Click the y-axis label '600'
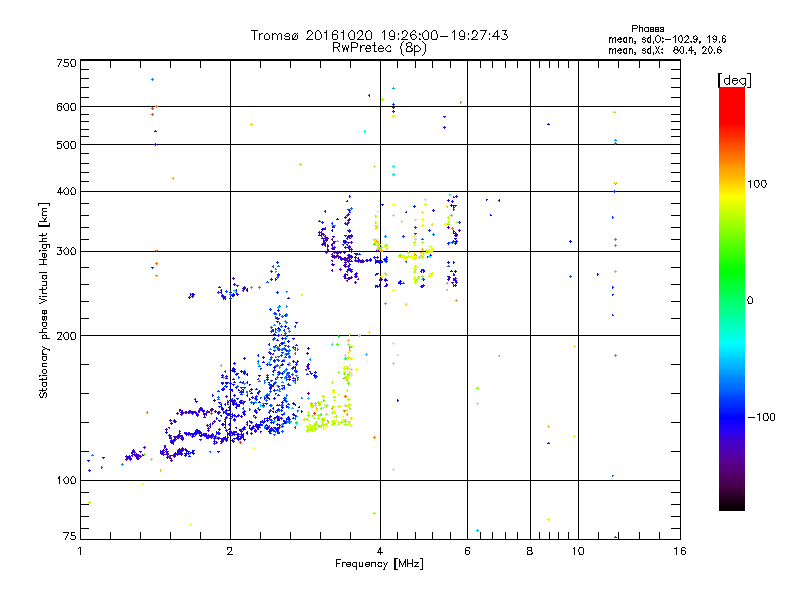This screenshot has width=800, height=600. click(66, 107)
